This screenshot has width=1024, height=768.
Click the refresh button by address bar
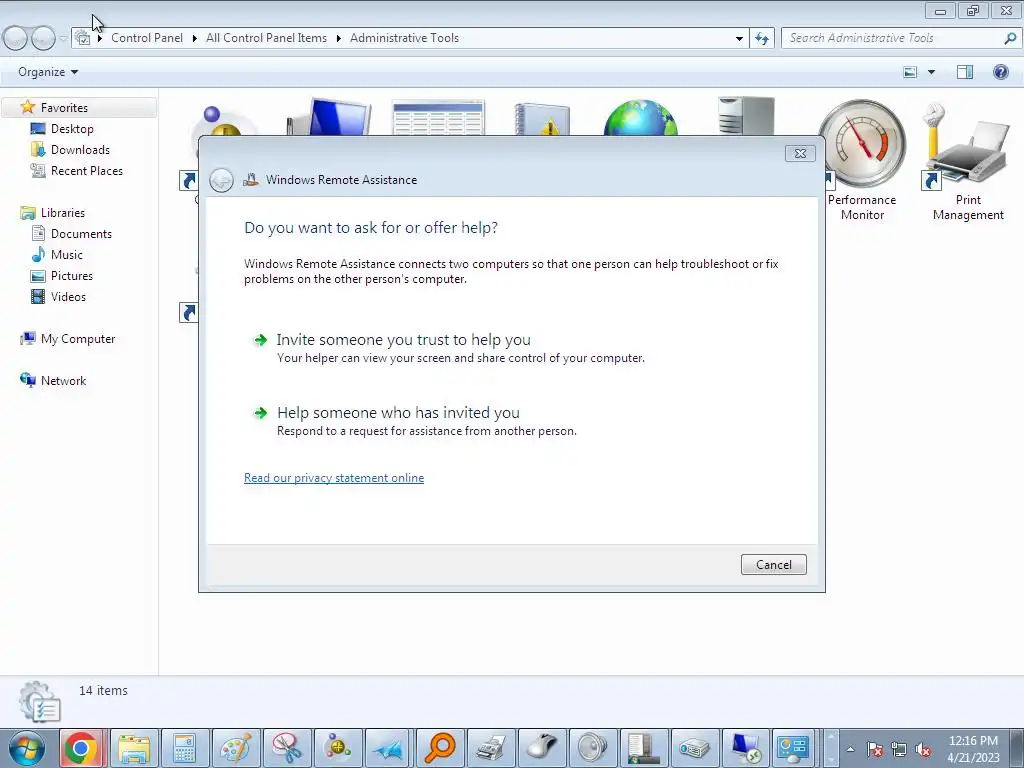tap(762, 39)
